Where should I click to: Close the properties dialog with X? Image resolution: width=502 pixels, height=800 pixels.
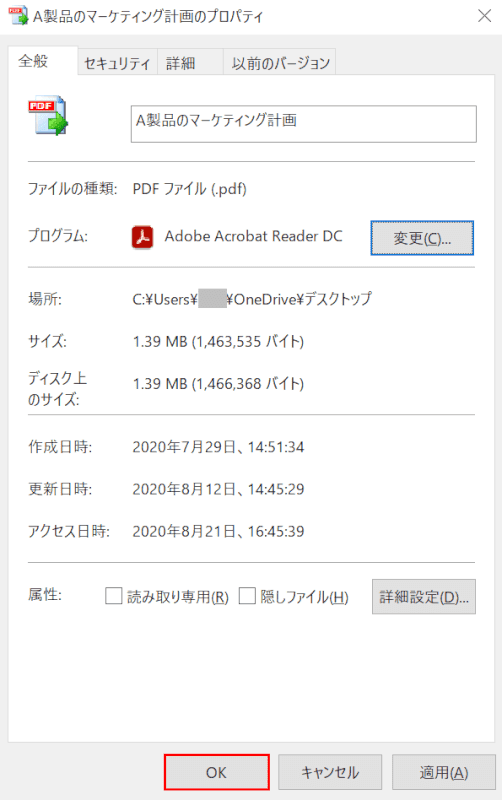[484, 16]
